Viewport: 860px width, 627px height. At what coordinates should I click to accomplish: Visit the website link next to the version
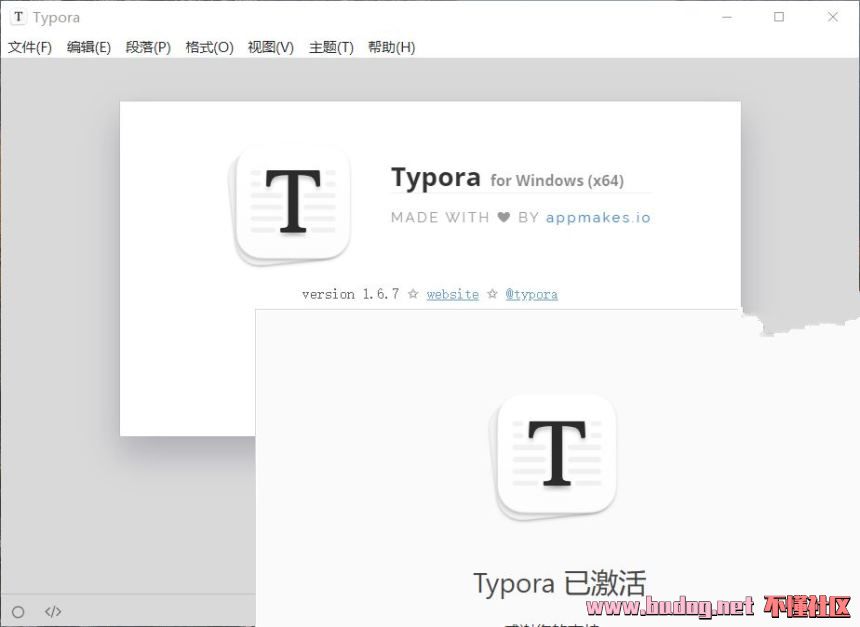tap(452, 294)
